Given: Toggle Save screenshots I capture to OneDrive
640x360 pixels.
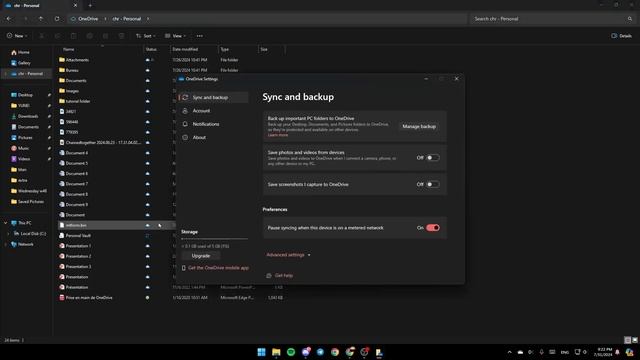Looking at the screenshot, I should click(433, 184).
